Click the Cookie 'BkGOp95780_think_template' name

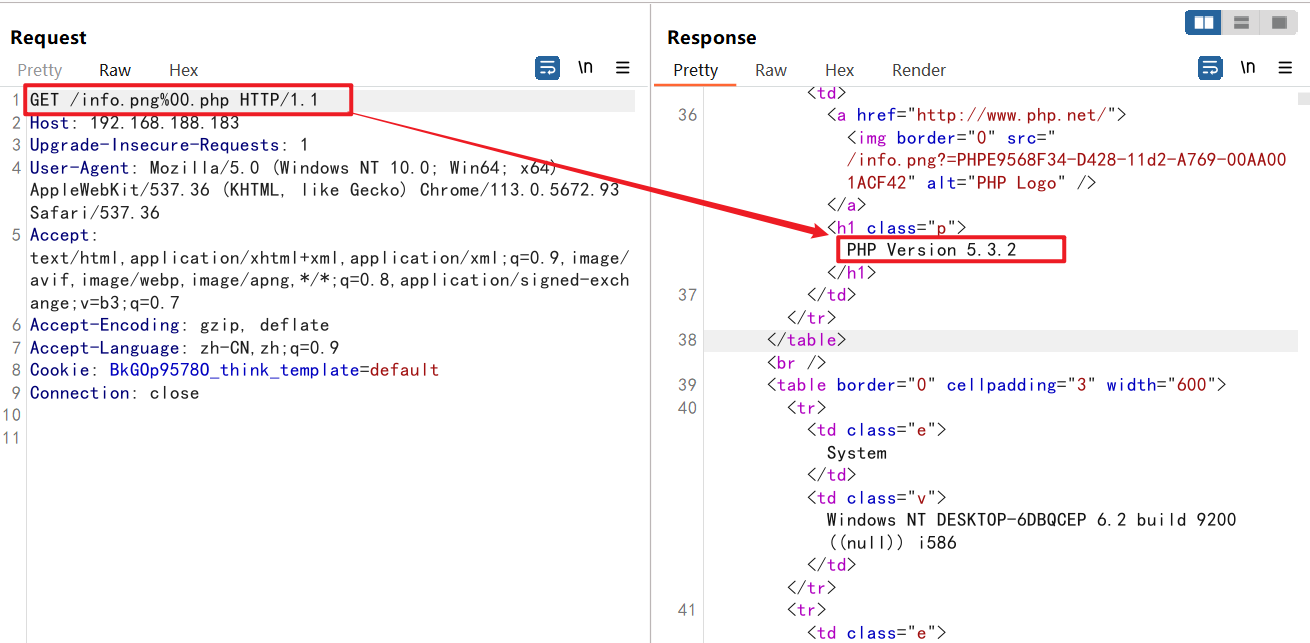click(234, 370)
